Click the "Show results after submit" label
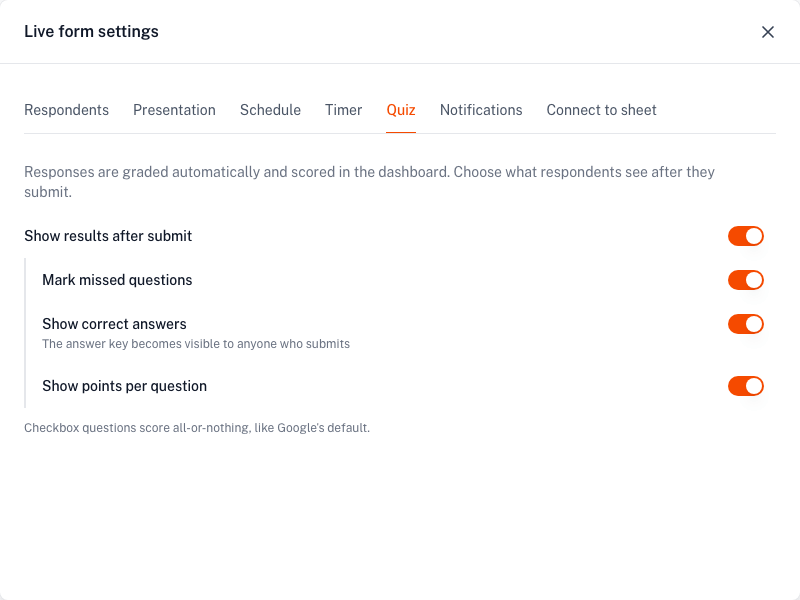The image size is (800, 600). click(x=108, y=236)
